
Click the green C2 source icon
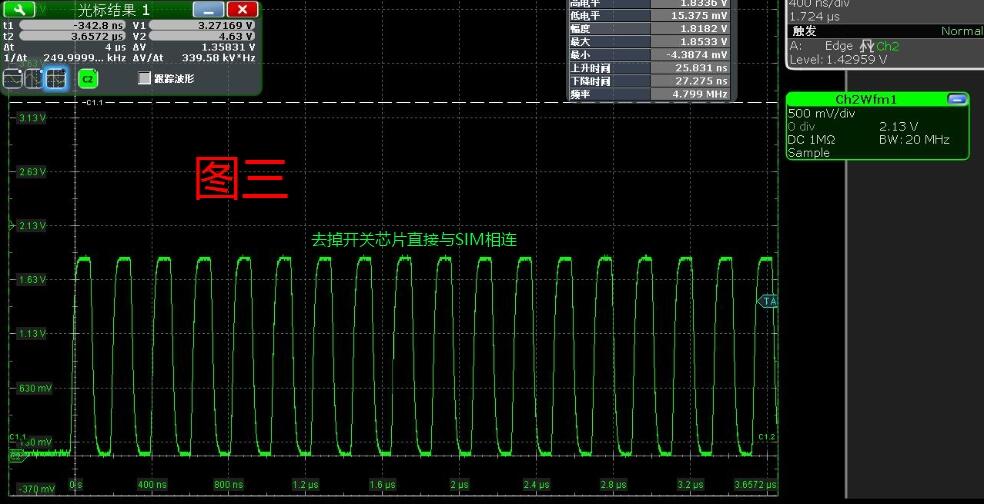click(x=88, y=79)
